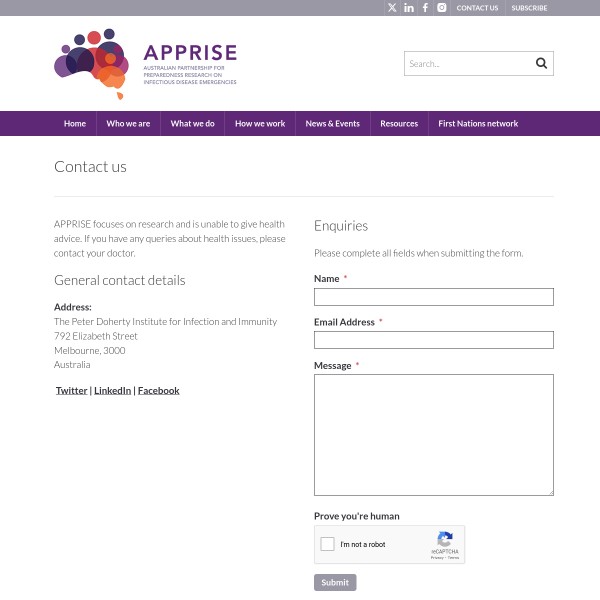Focus the Name input field
The width and height of the screenshot is (600, 600).
(433, 297)
